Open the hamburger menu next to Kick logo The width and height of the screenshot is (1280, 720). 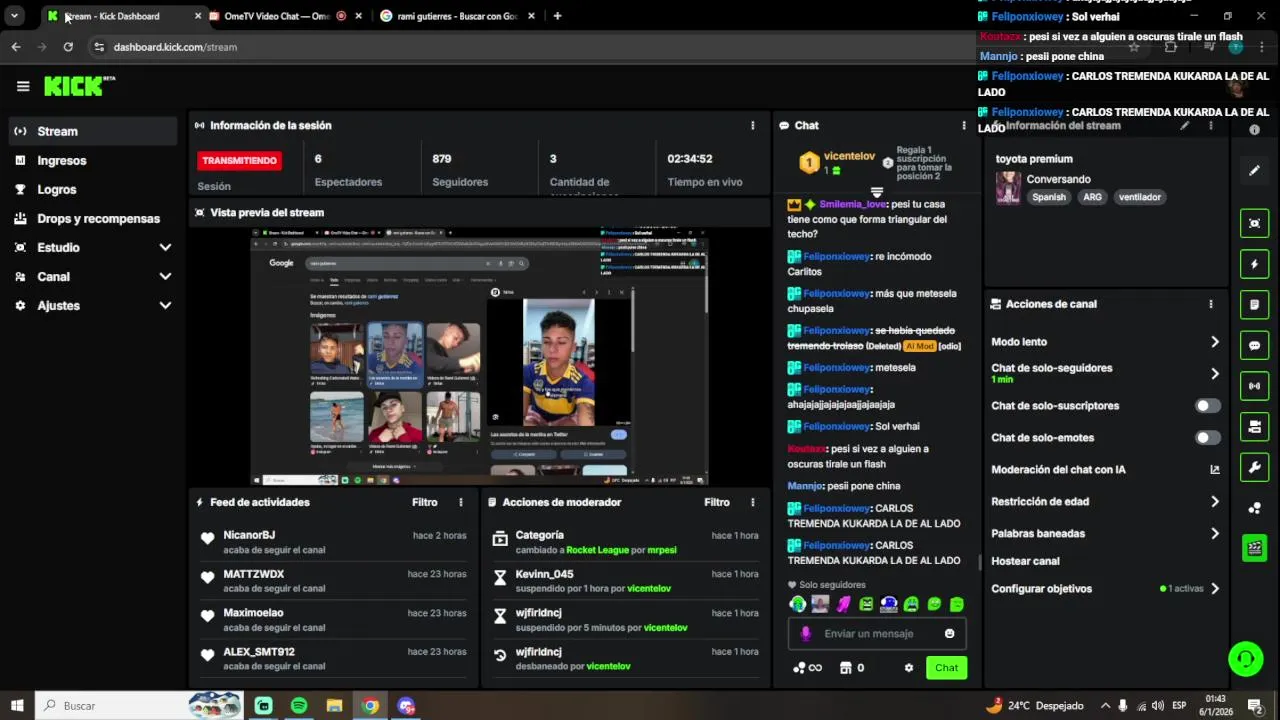[23, 86]
